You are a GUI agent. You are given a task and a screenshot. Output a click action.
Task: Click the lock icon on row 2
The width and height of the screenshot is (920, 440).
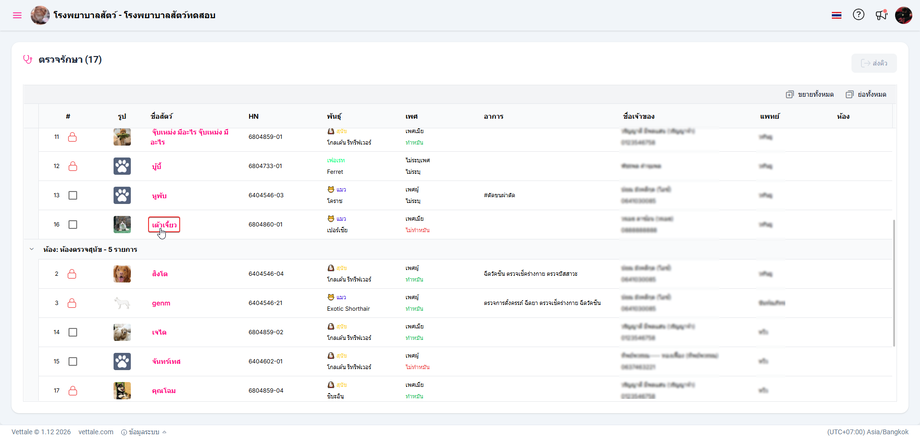click(72, 273)
